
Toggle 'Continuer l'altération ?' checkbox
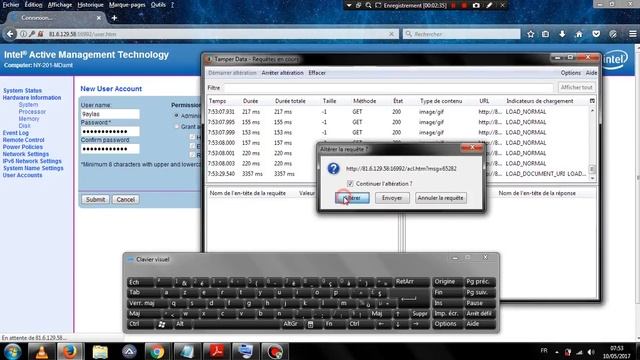[x=350, y=184]
